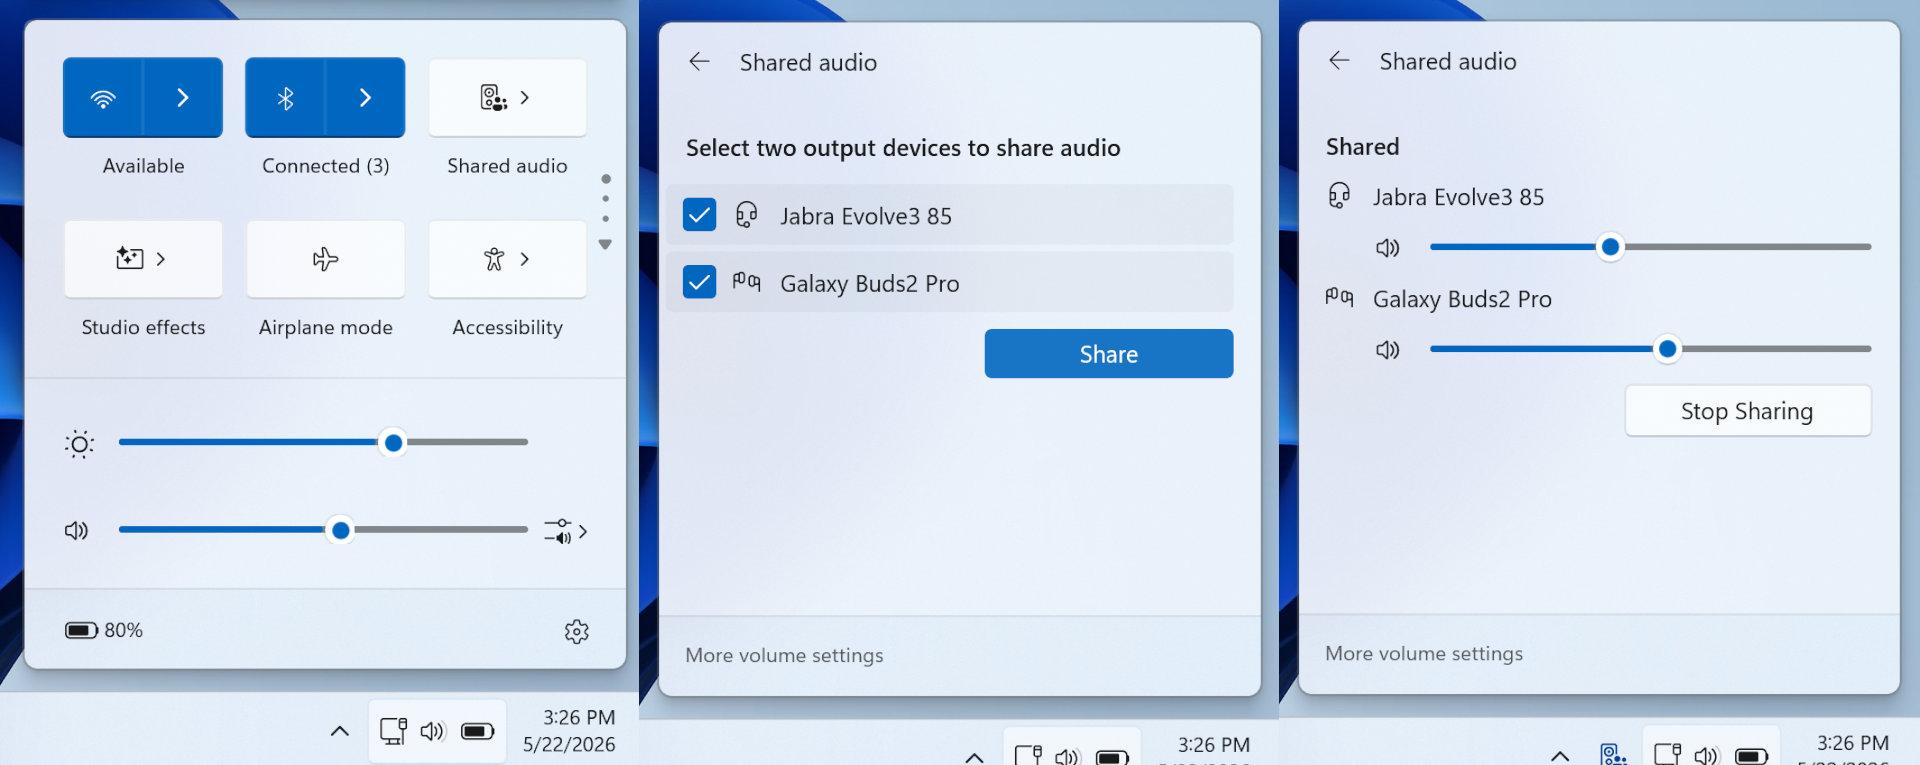Viewport: 1920px width, 765px height.
Task: Uncheck the Galaxy Buds2 Pro checkbox
Action: point(699,282)
